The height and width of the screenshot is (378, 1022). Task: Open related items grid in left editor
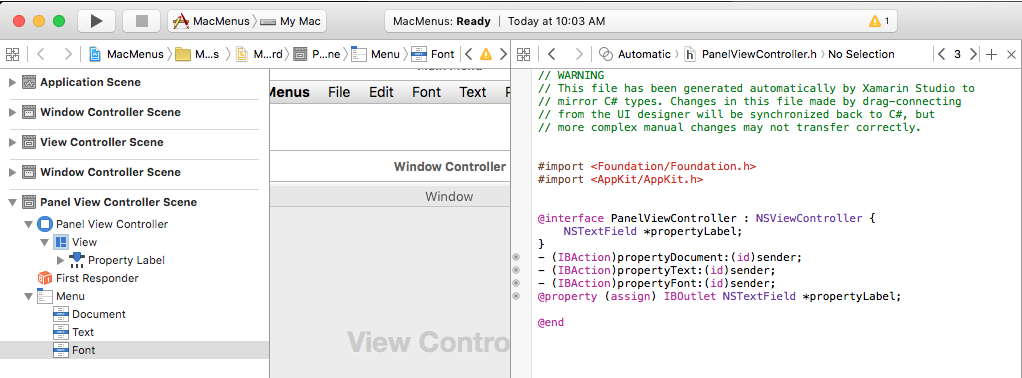(x=12, y=54)
